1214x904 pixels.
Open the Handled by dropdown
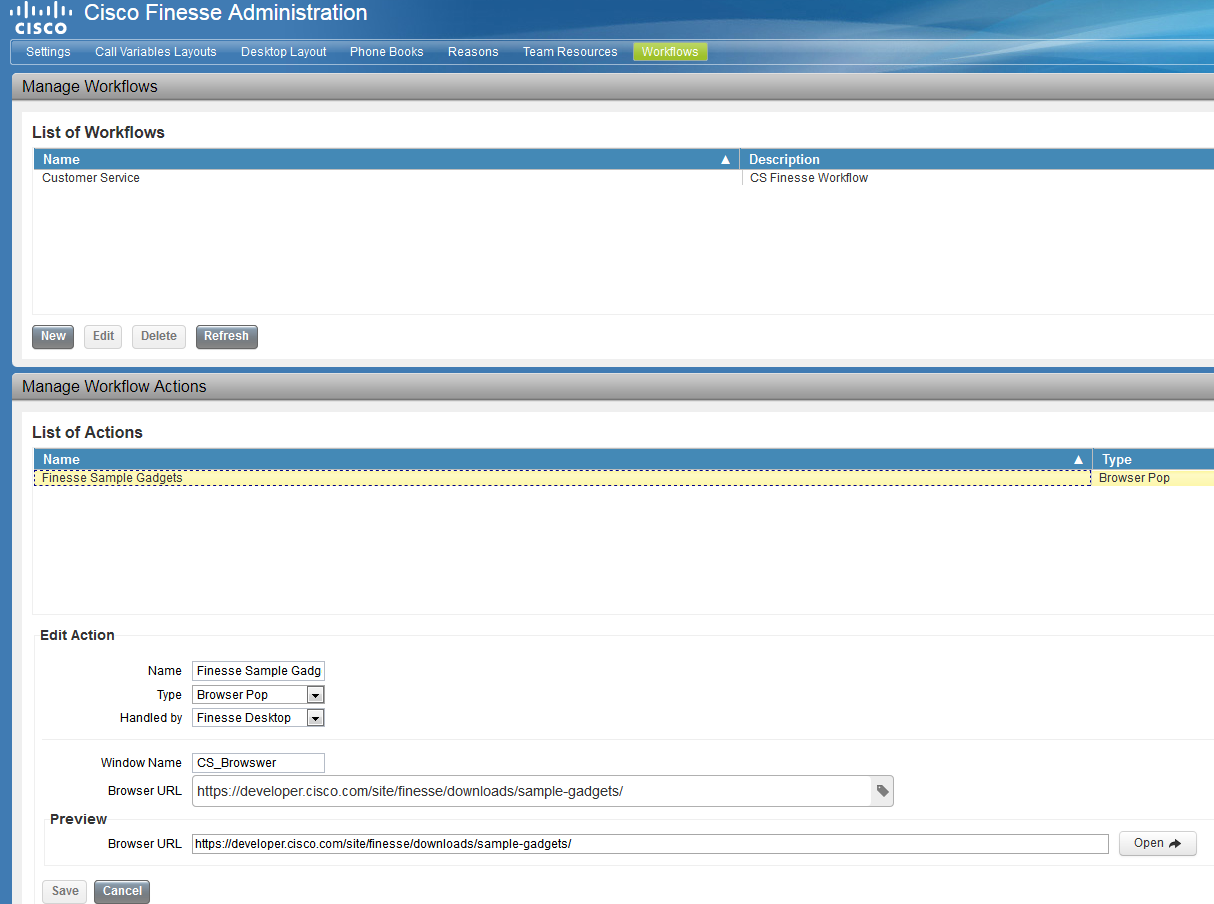click(x=315, y=718)
